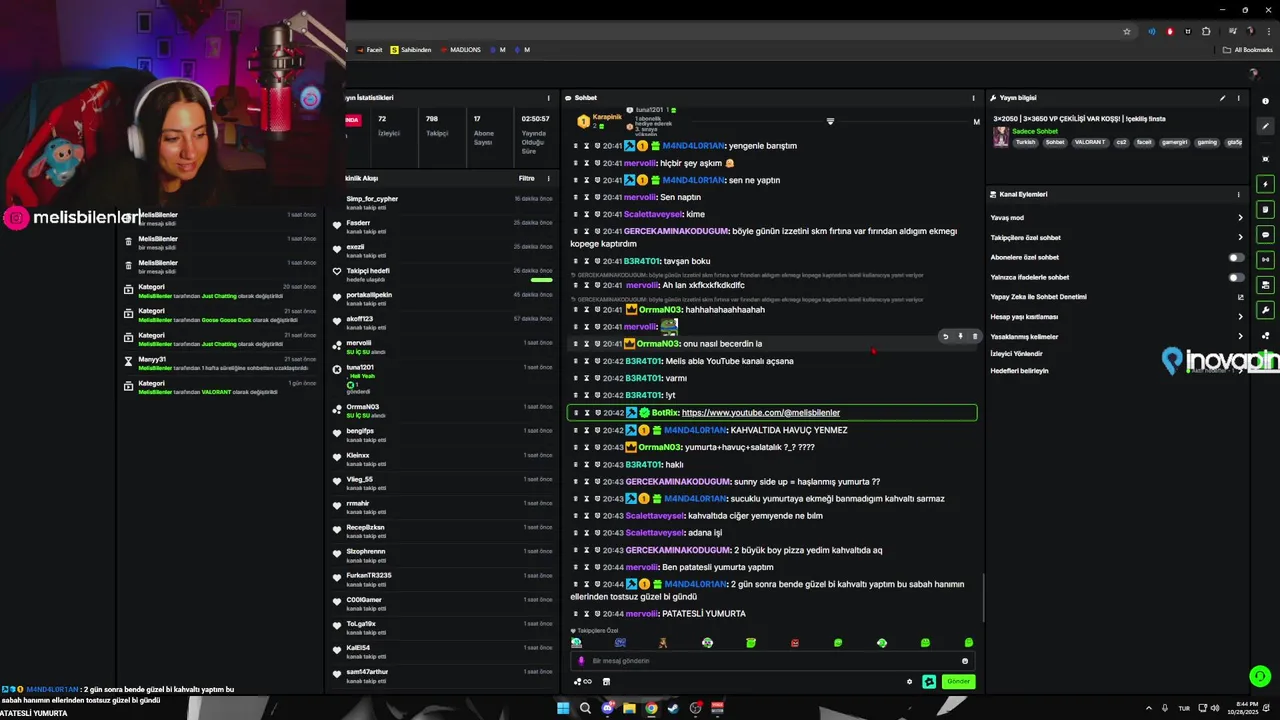The width and height of the screenshot is (1280, 720).
Task: Open the three-dot menu of Sohbet panel
Action: [x=973, y=98]
